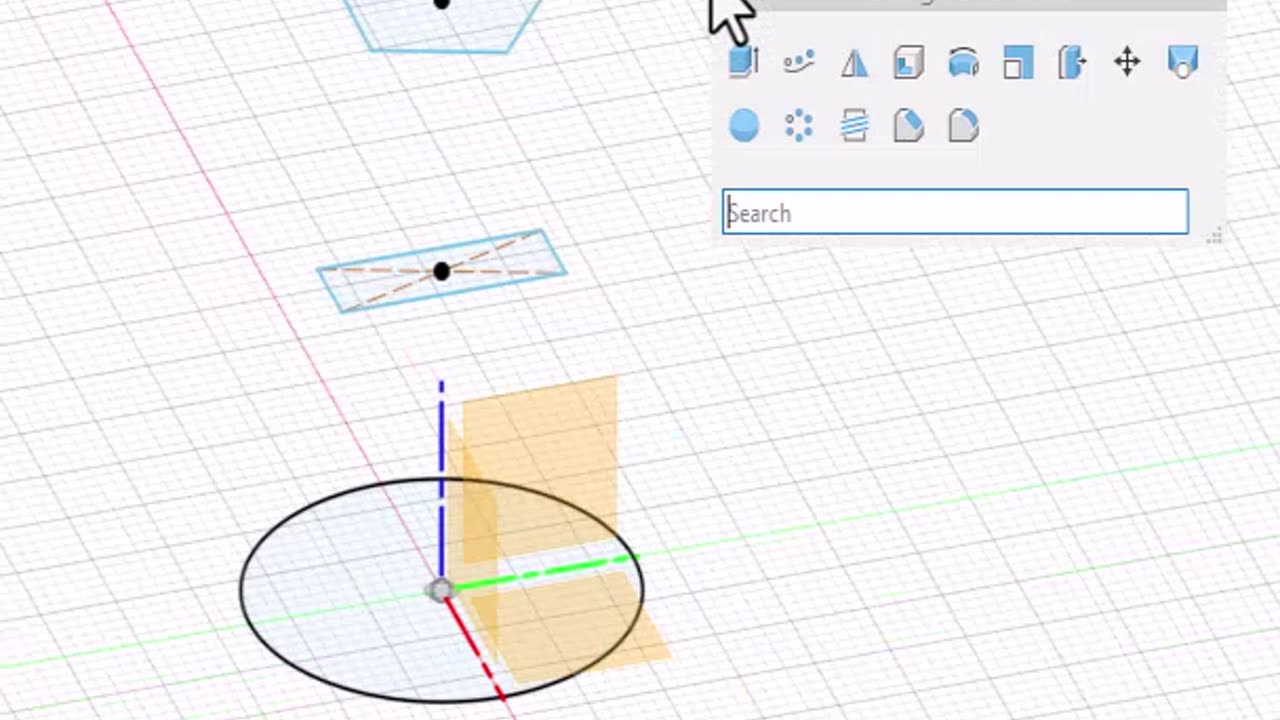Select the blue vertical Z axis
This screenshot has height=720, width=1280.
[x=441, y=480]
